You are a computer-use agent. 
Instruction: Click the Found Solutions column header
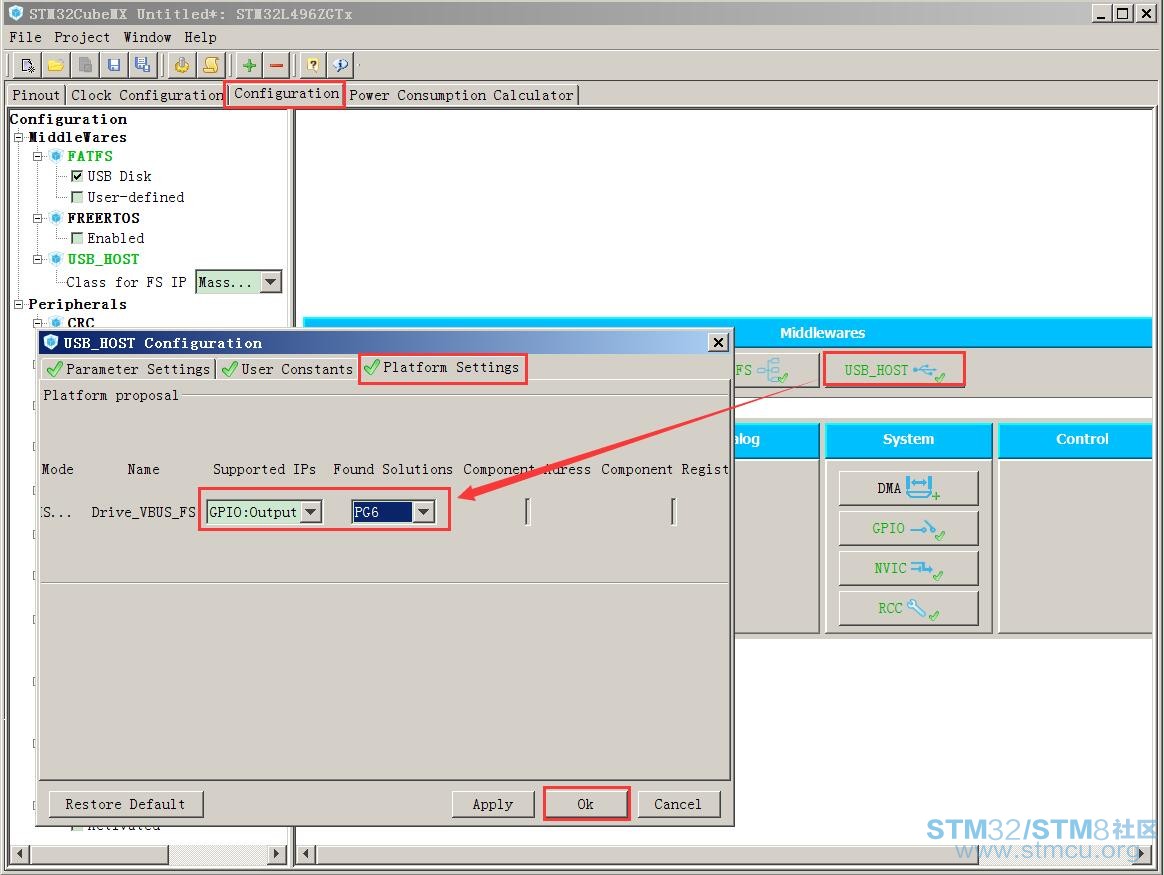(x=393, y=469)
